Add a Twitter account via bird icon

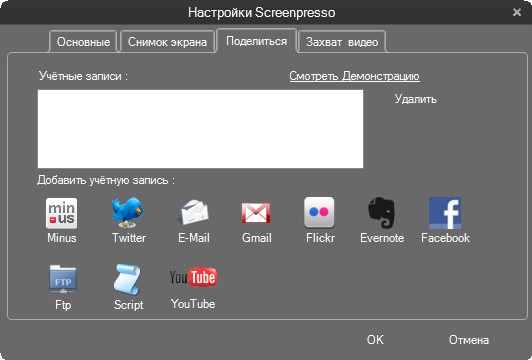(x=128, y=212)
